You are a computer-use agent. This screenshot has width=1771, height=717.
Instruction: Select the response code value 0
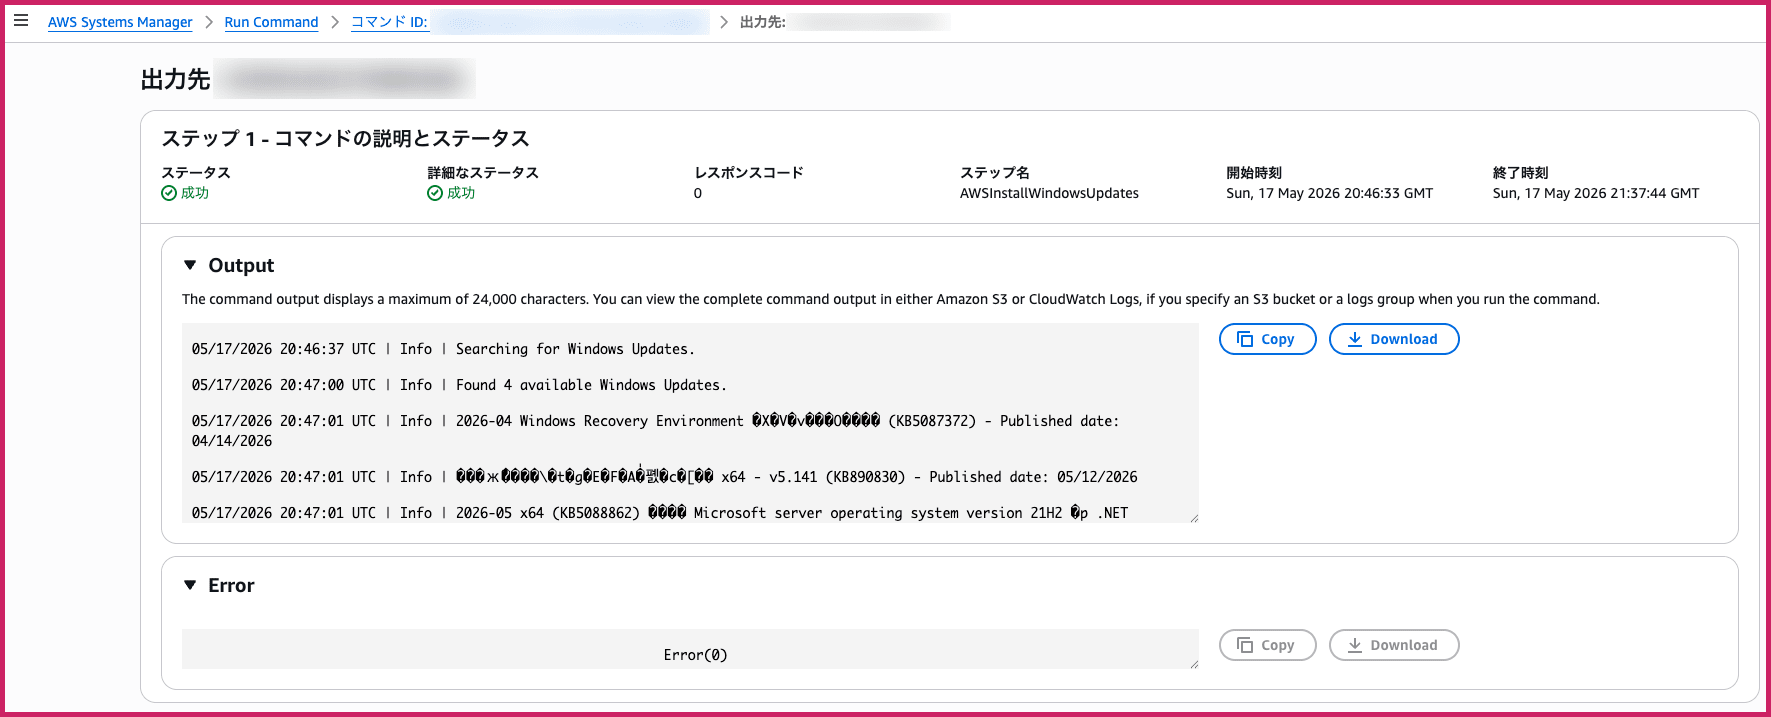coord(698,193)
